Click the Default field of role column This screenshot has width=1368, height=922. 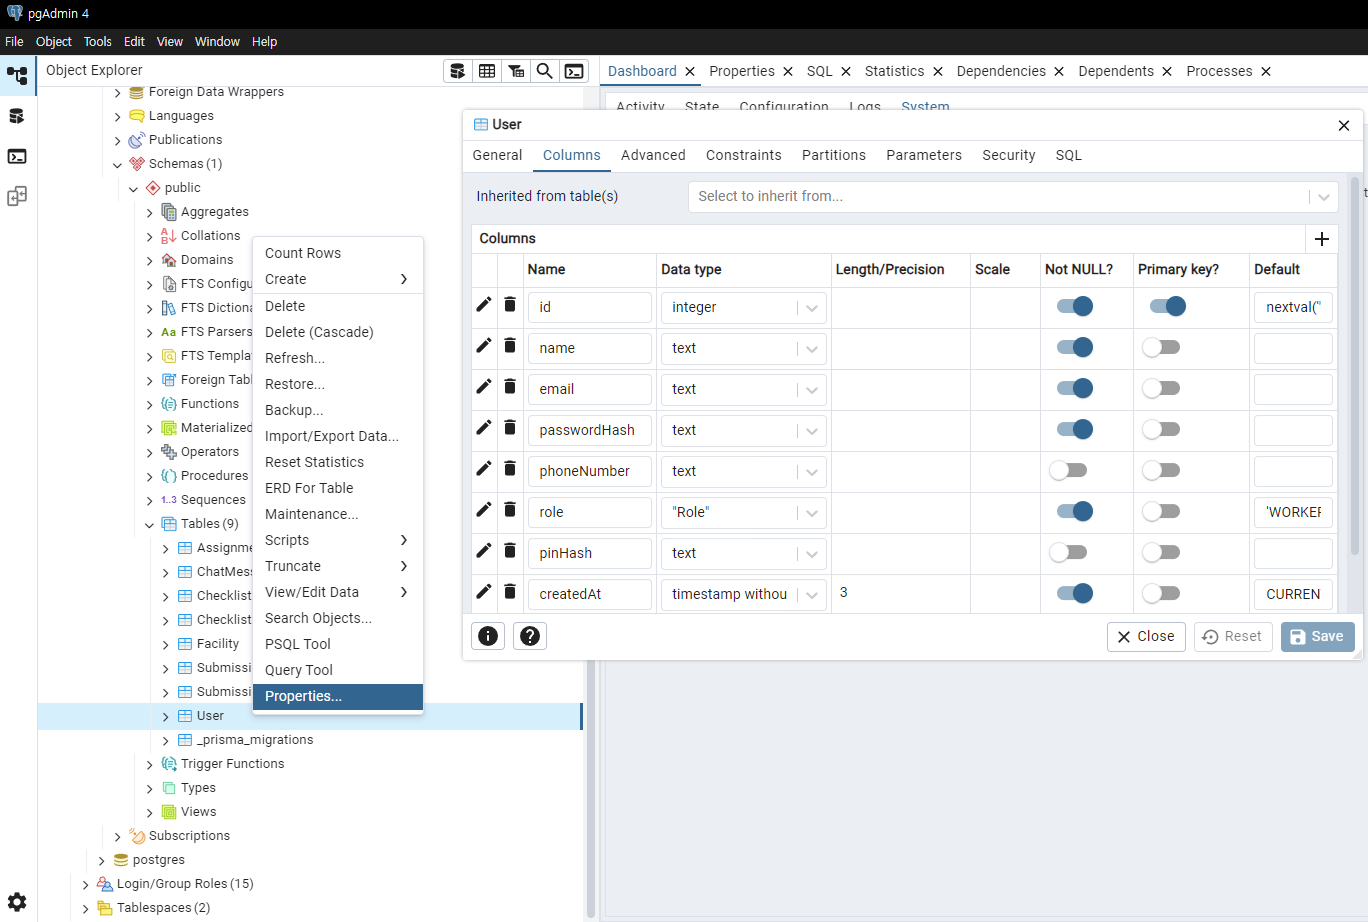click(x=1293, y=512)
